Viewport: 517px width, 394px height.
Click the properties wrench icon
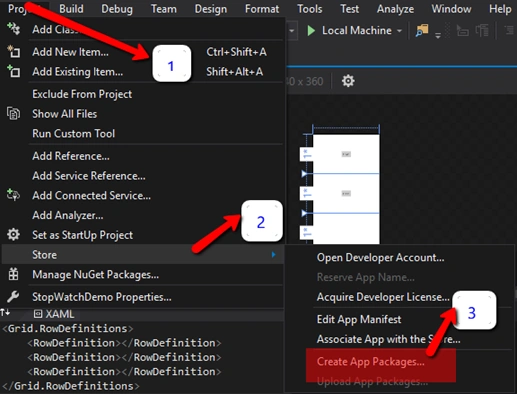click(14, 296)
